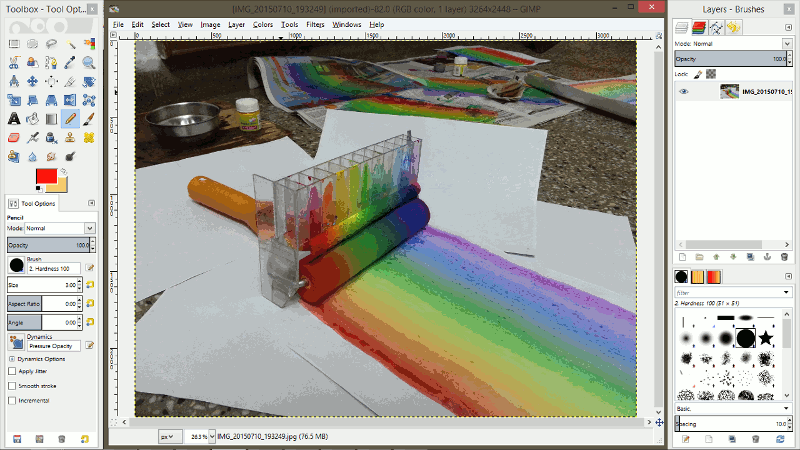
Task: Open the Layer menu
Action: click(x=236, y=24)
